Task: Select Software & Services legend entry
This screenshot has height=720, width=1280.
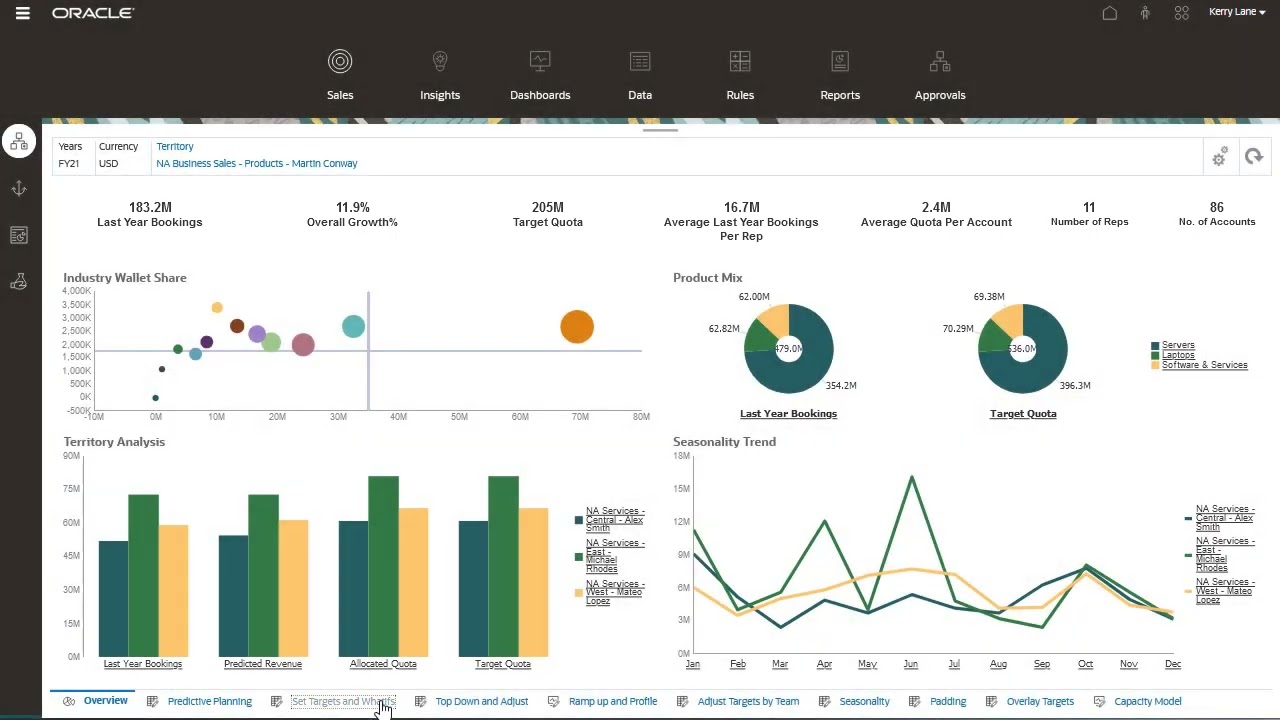Action: tap(1204, 365)
